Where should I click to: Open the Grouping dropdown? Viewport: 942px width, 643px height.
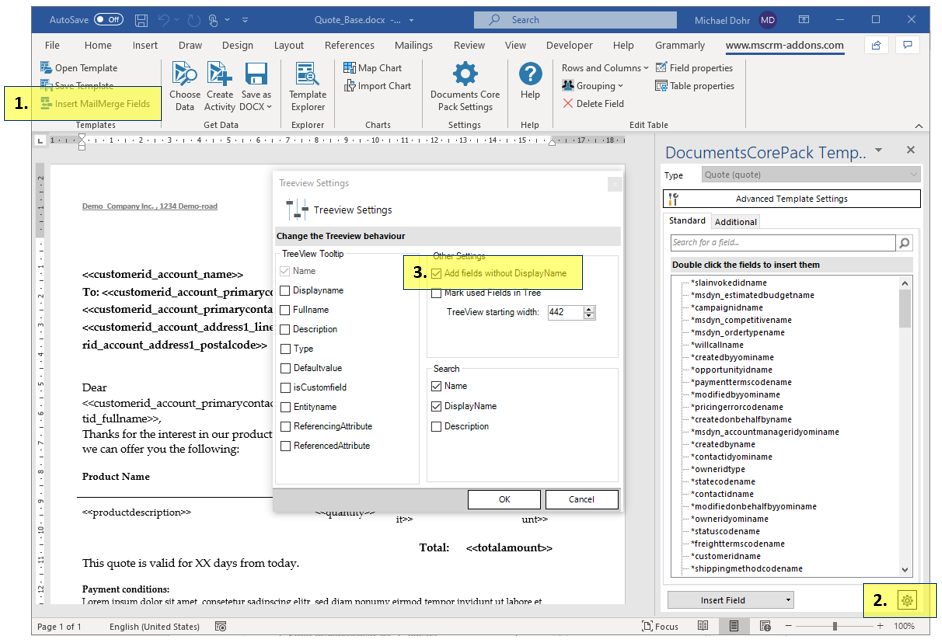[592, 86]
